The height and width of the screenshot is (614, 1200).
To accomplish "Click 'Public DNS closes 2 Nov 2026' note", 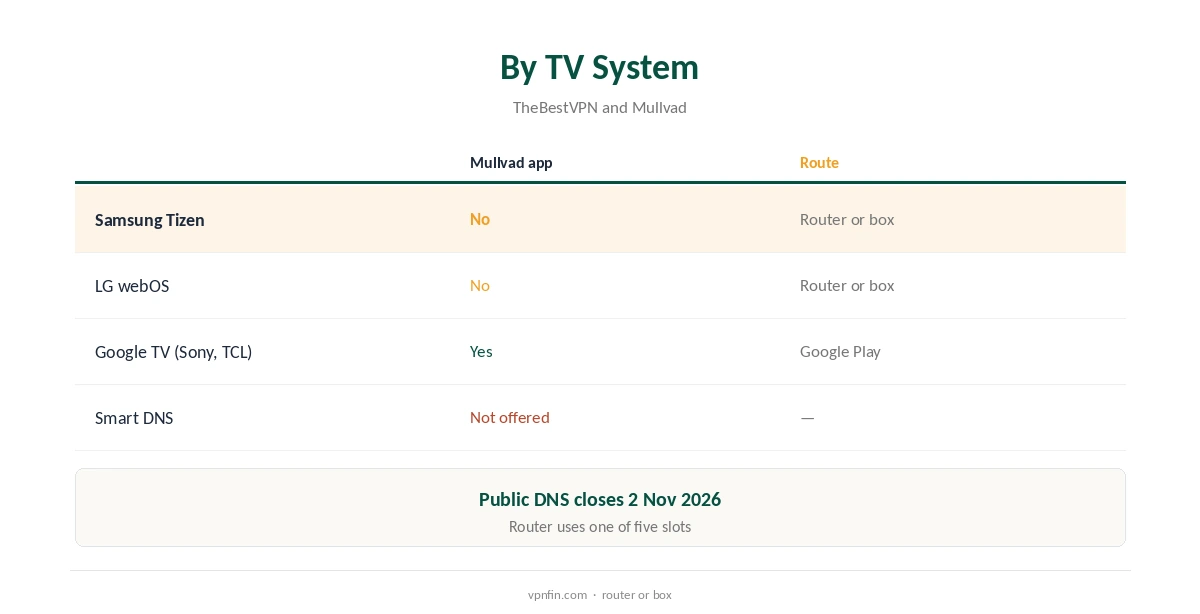I will tap(600, 499).
